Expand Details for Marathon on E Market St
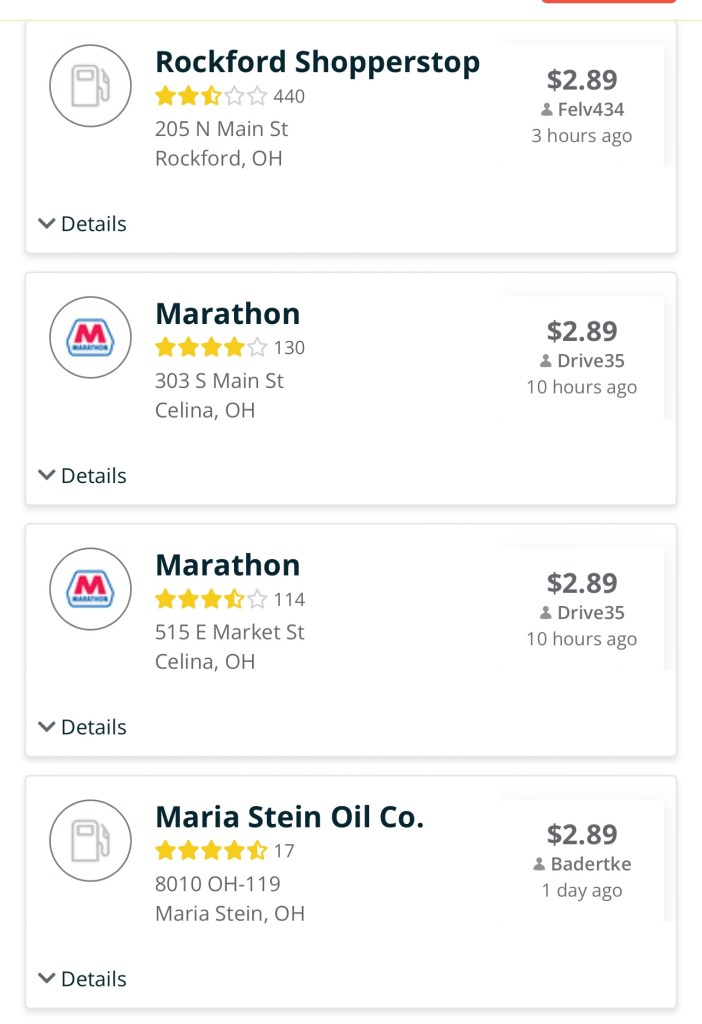702x1024 pixels. [x=83, y=727]
